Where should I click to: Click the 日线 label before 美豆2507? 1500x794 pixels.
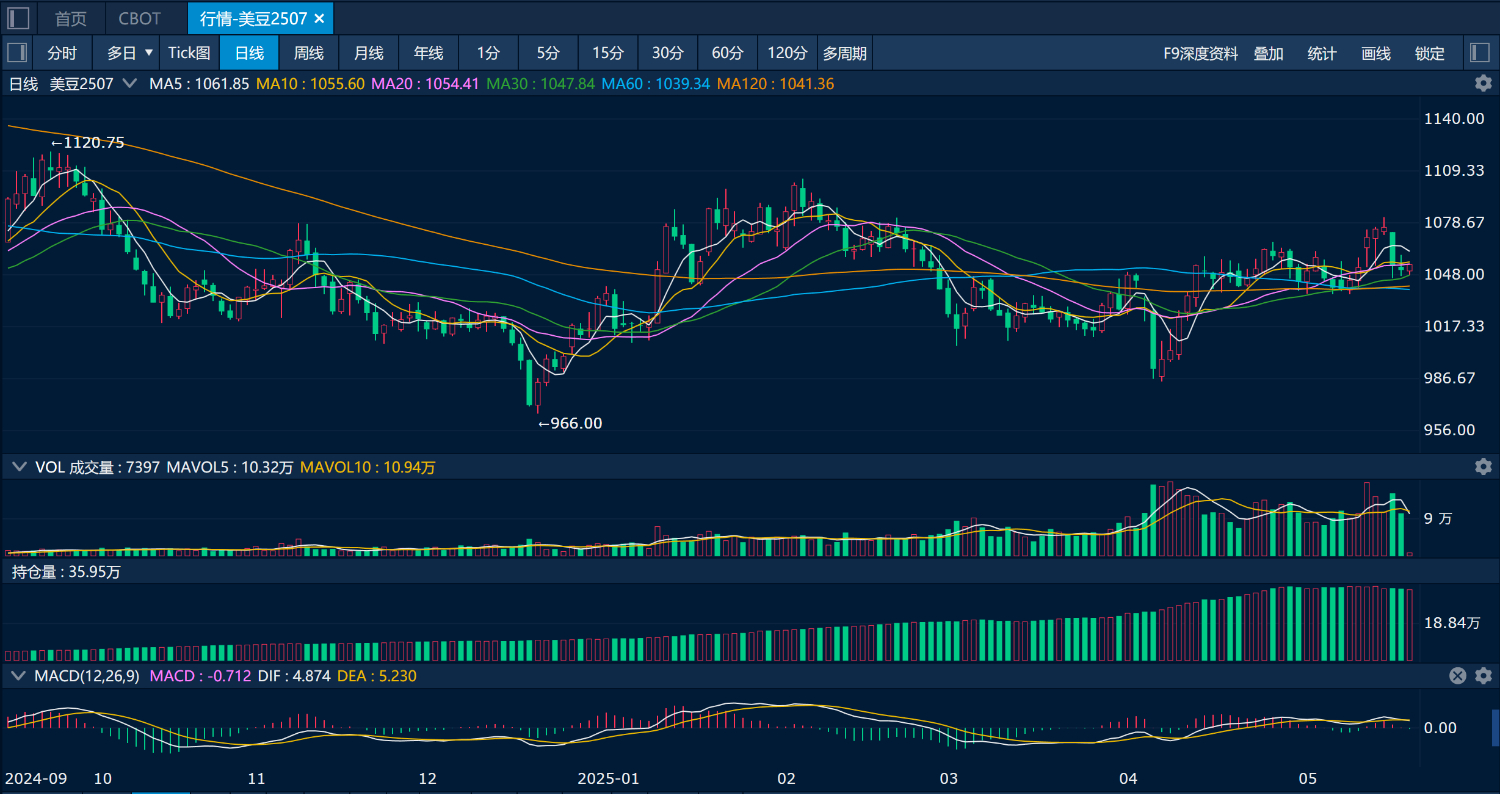[x=23, y=84]
